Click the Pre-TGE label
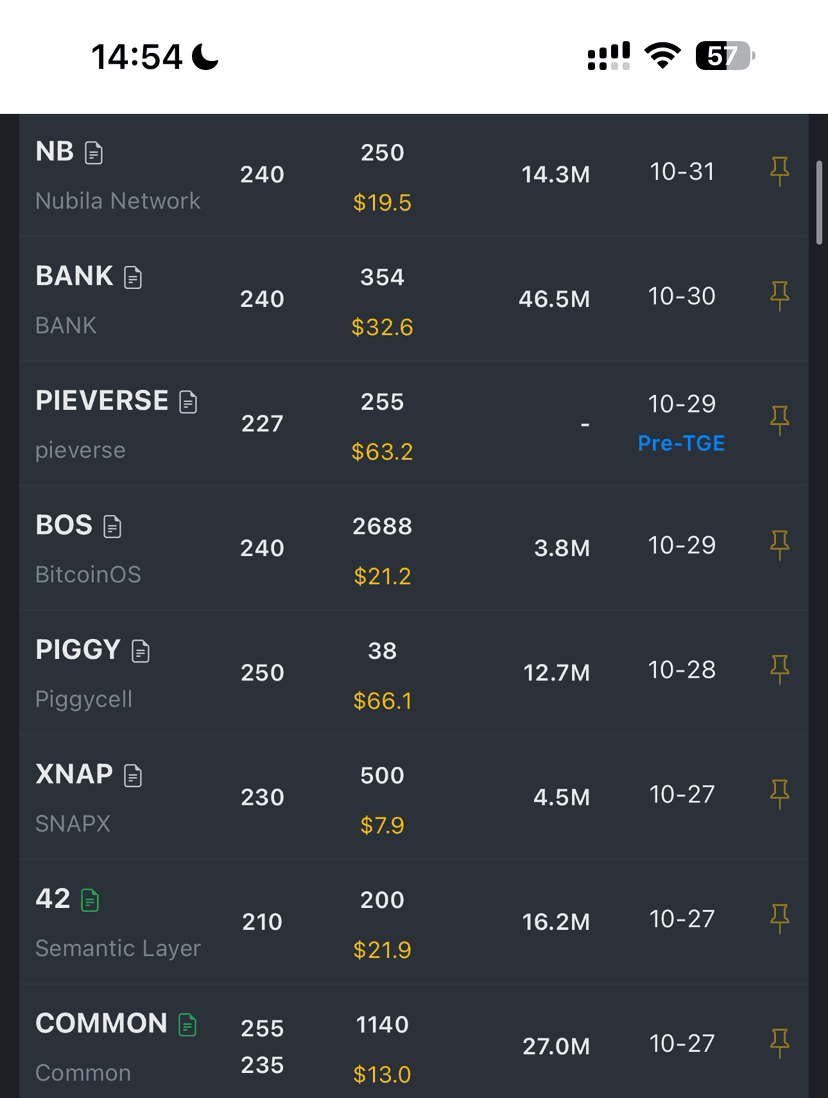The height and width of the screenshot is (1098, 828). (x=681, y=443)
